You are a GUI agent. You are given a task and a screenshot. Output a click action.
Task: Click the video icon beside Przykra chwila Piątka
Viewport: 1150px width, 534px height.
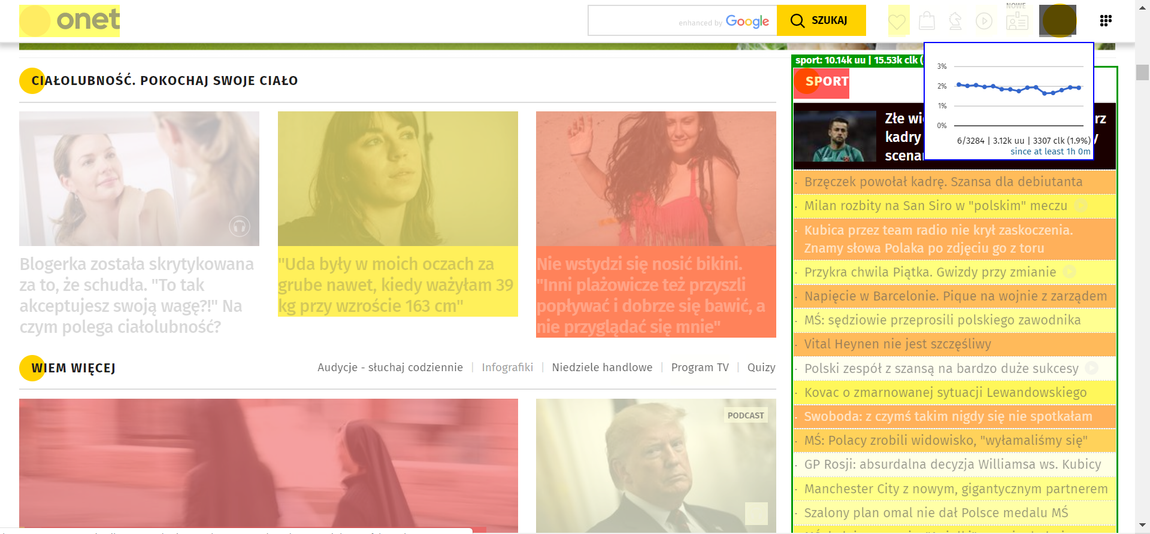tap(1069, 272)
